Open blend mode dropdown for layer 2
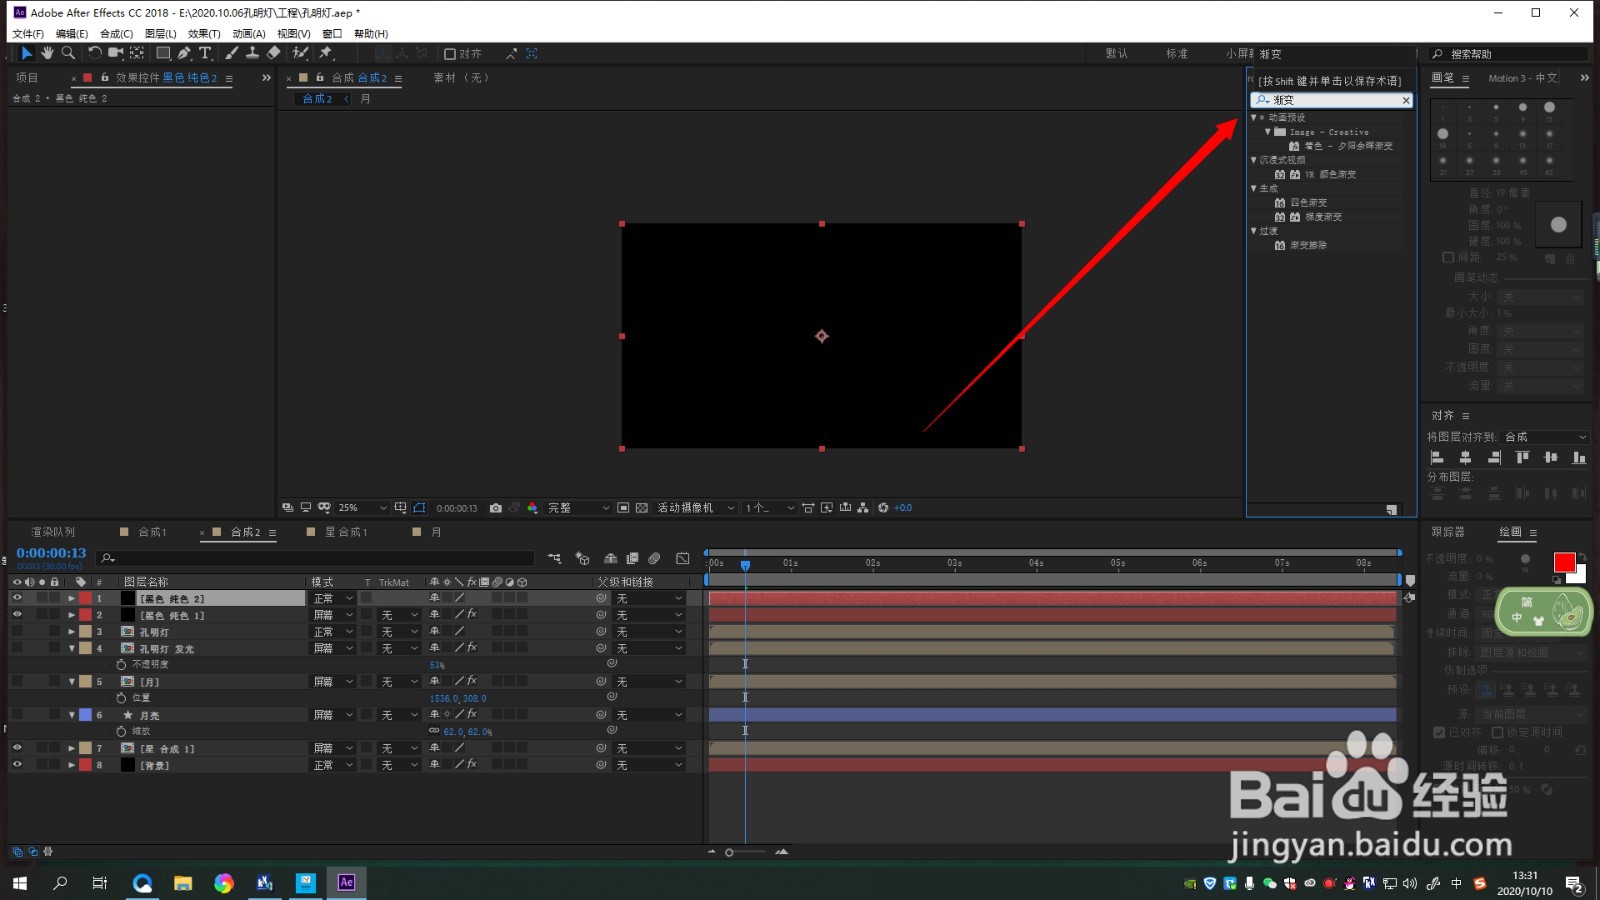This screenshot has width=1600, height=900. pos(334,615)
